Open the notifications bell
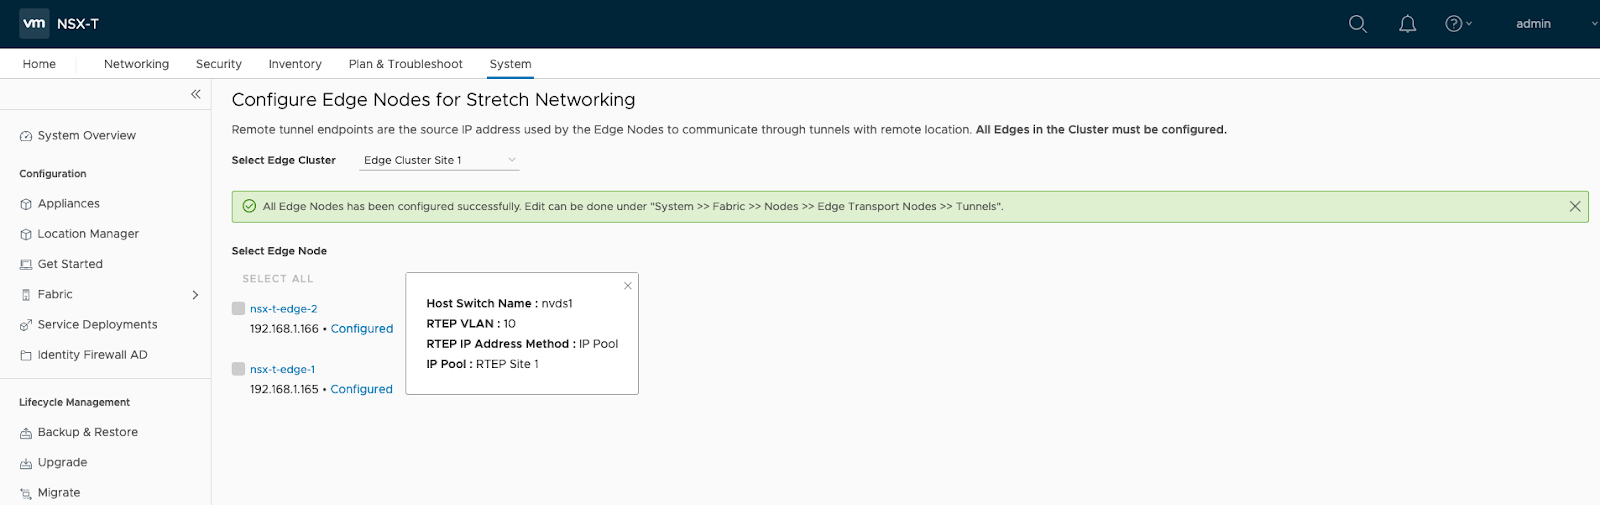1600x505 pixels. click(1407, 24)
